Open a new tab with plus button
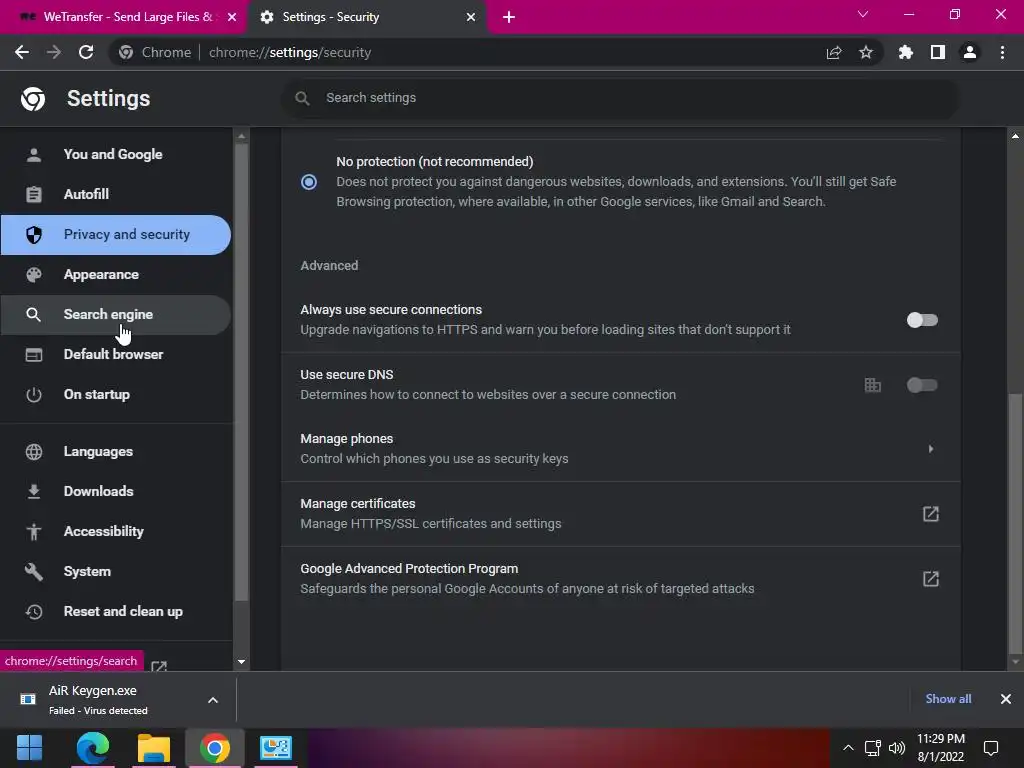 [509, 17]
